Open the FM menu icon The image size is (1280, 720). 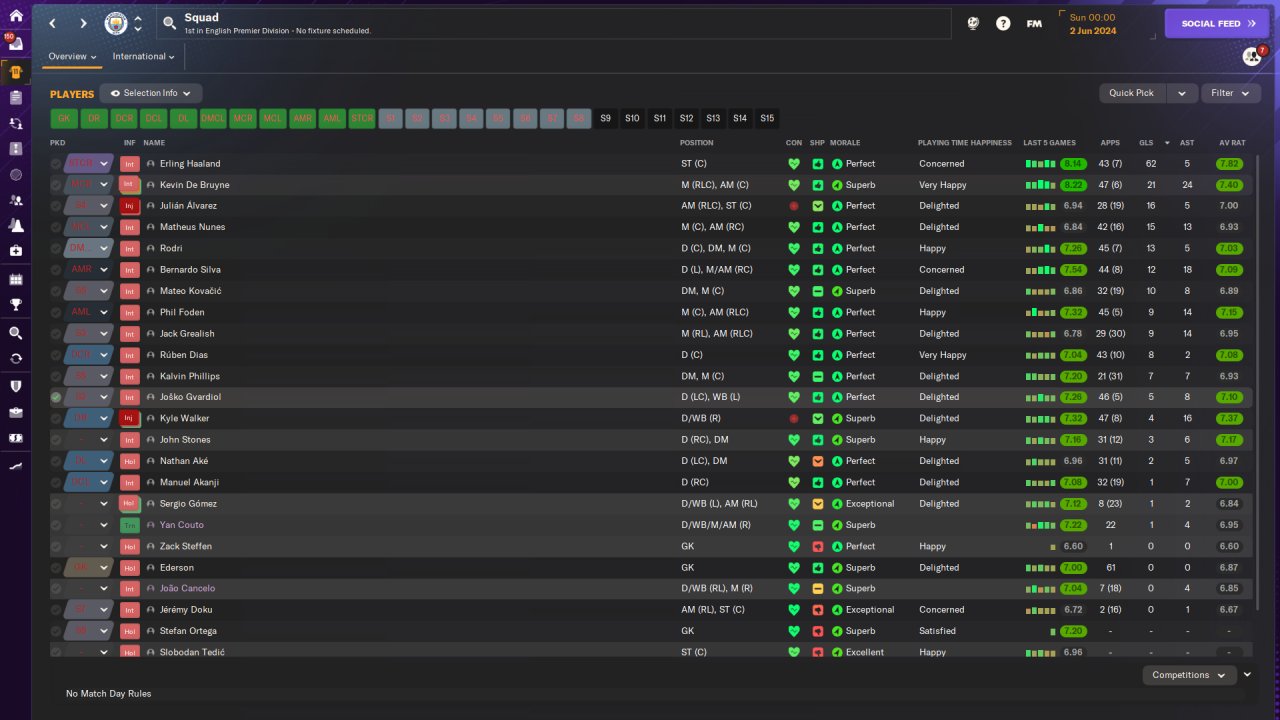pyautogui.click(x=1034, y=23)
